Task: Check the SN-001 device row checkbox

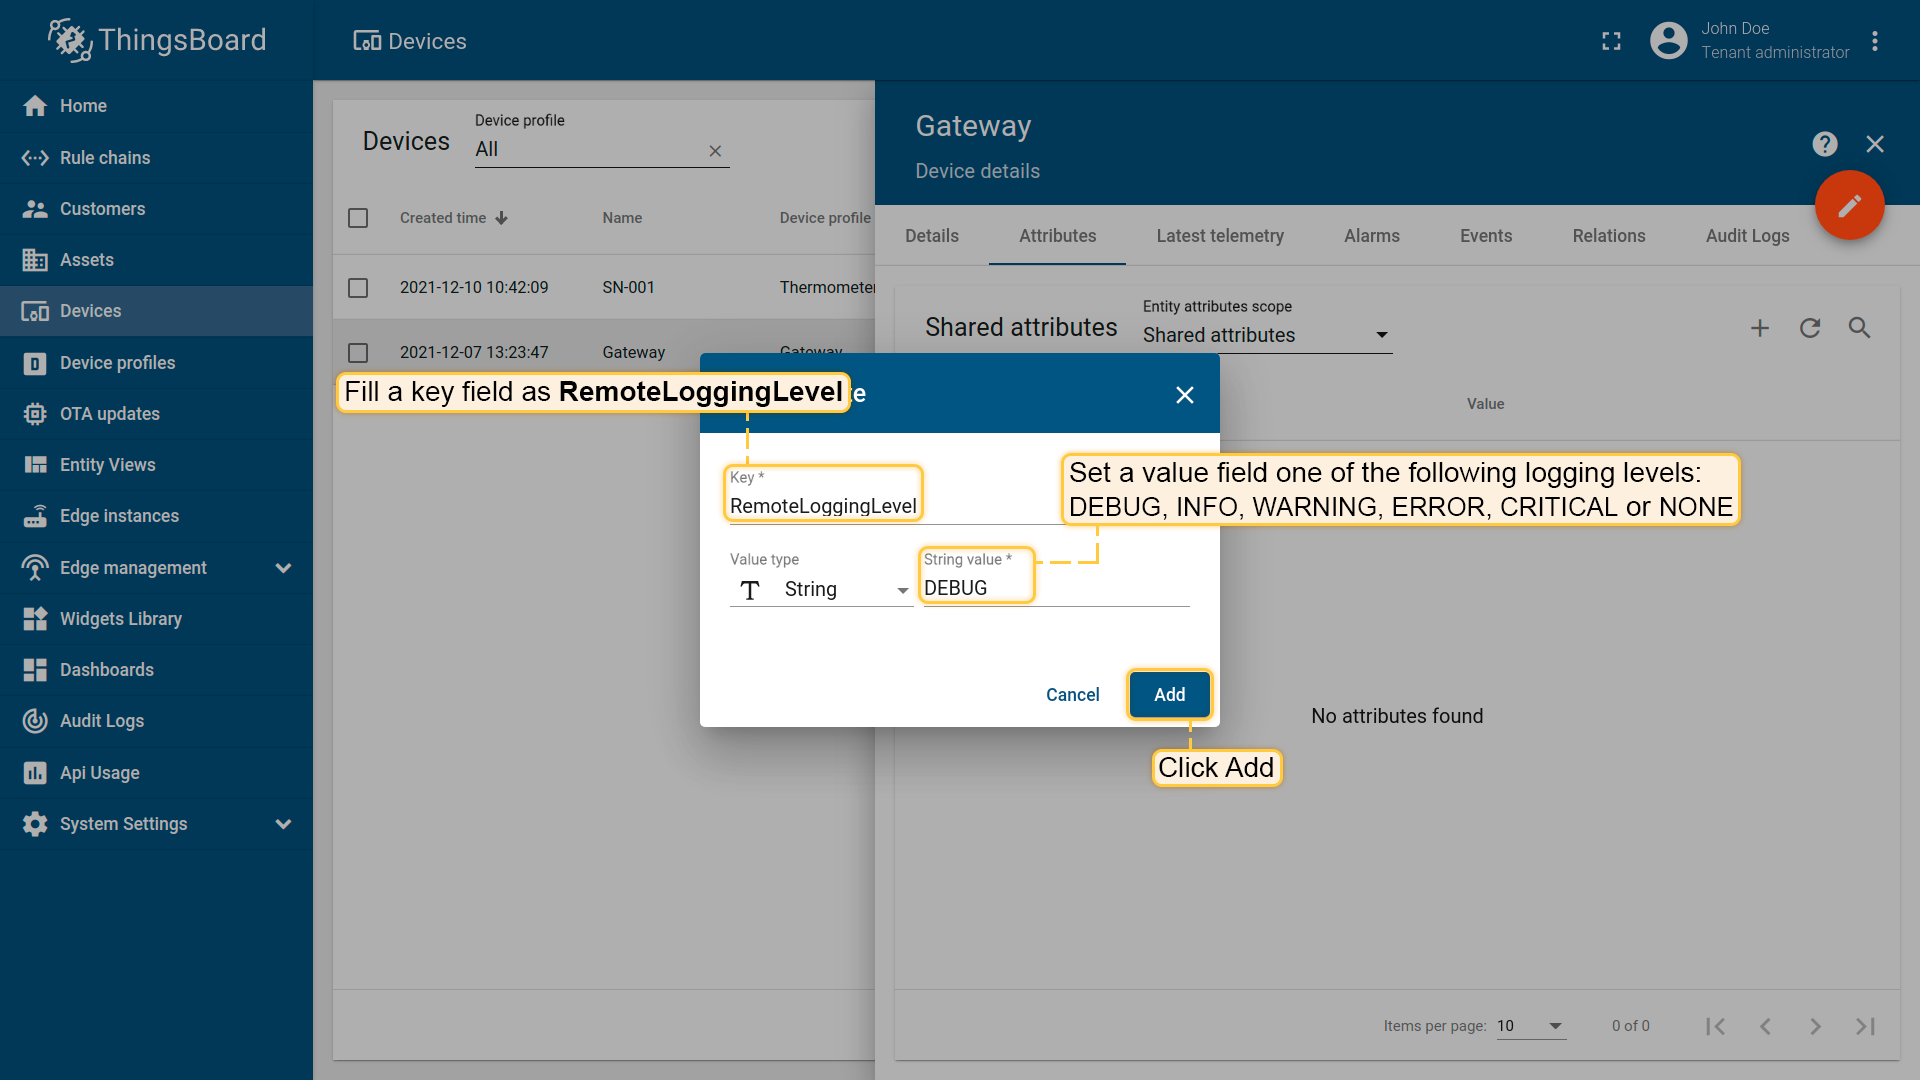Action: (x=358, y=288)
